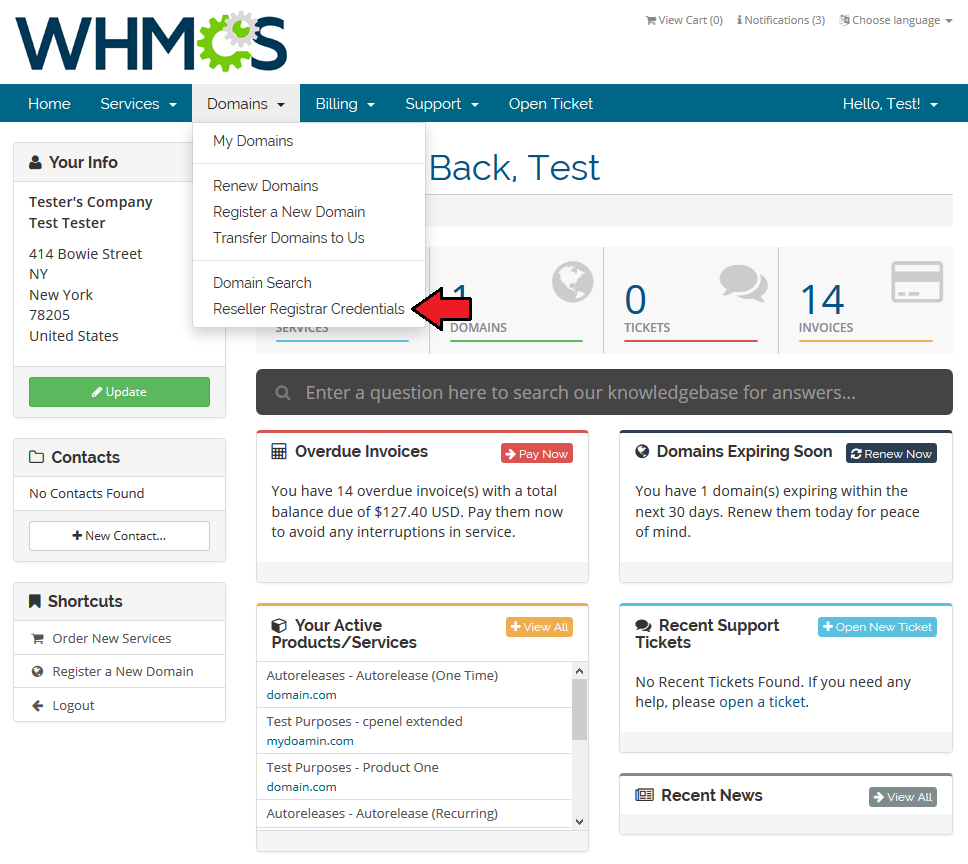
Task: Click Logout shortcut
Action: click(119, 705)
